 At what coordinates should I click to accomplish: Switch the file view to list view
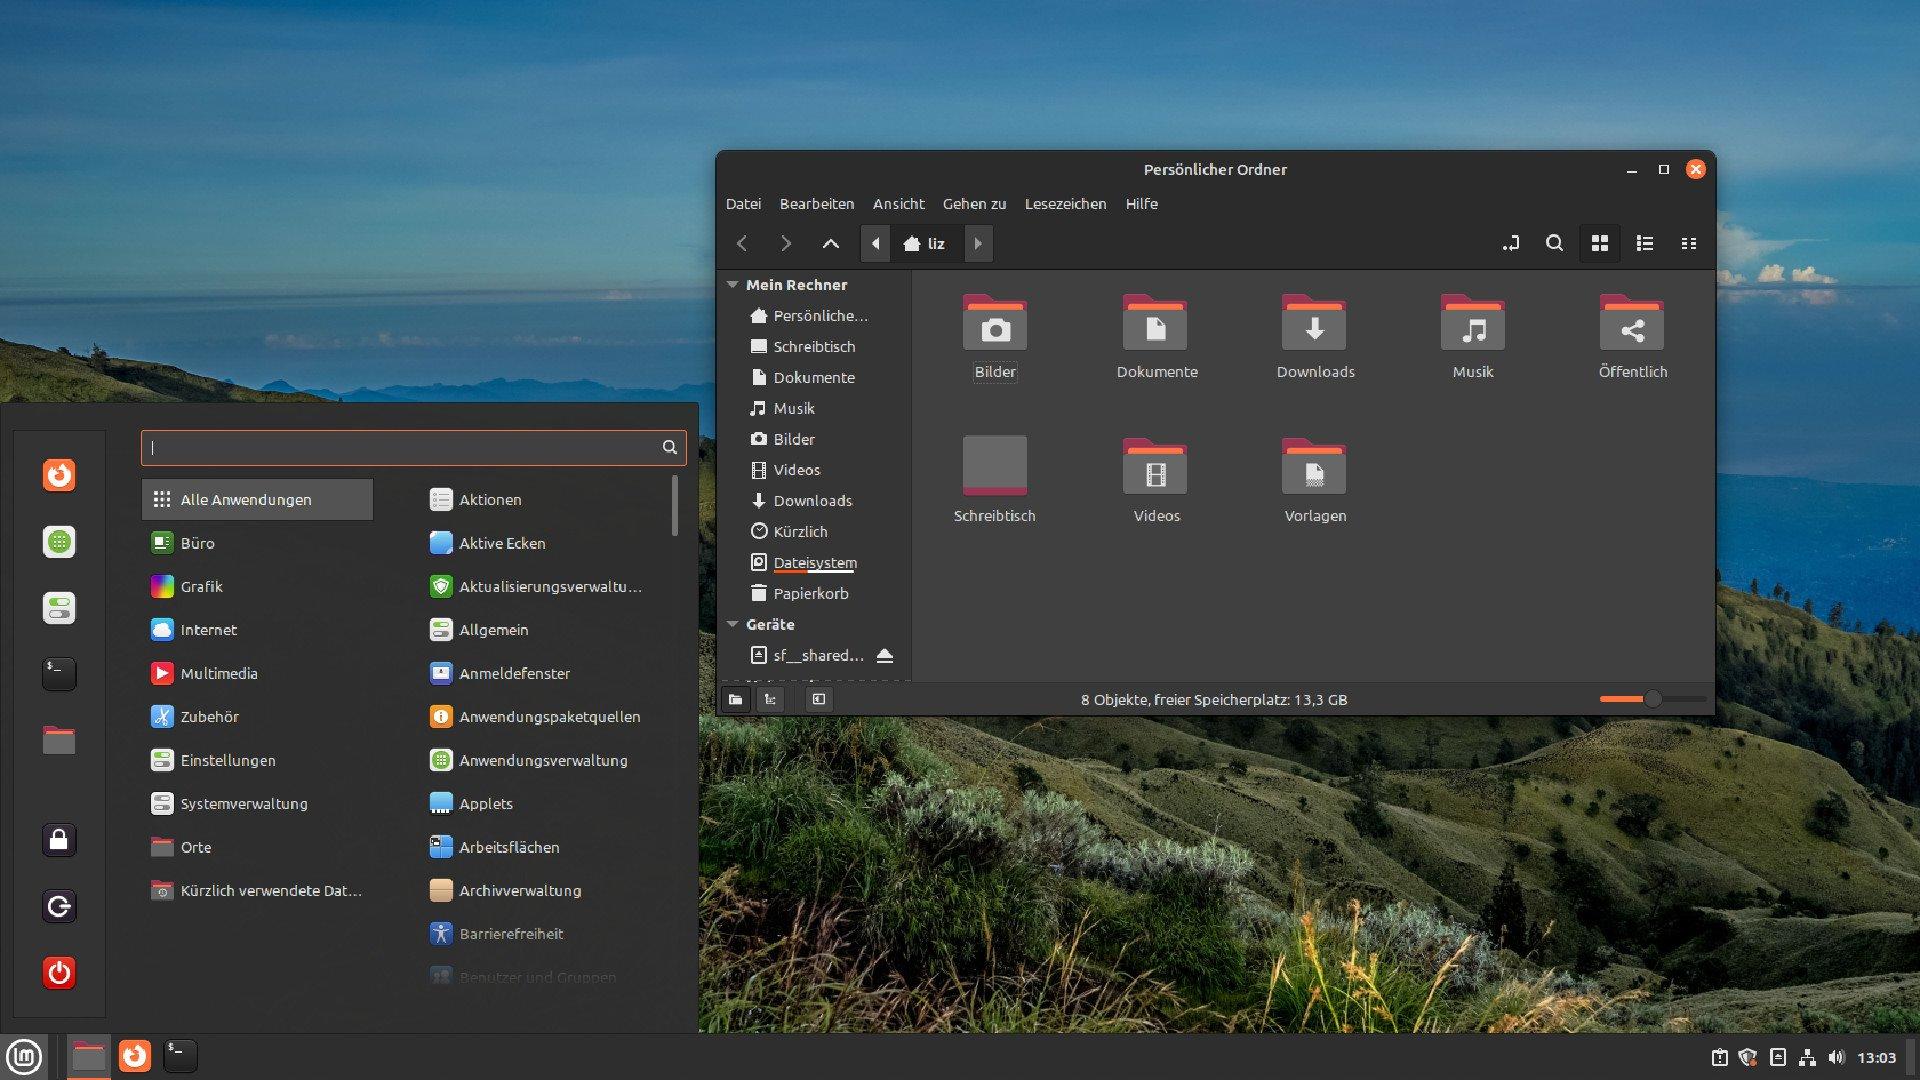[1645, 243]
